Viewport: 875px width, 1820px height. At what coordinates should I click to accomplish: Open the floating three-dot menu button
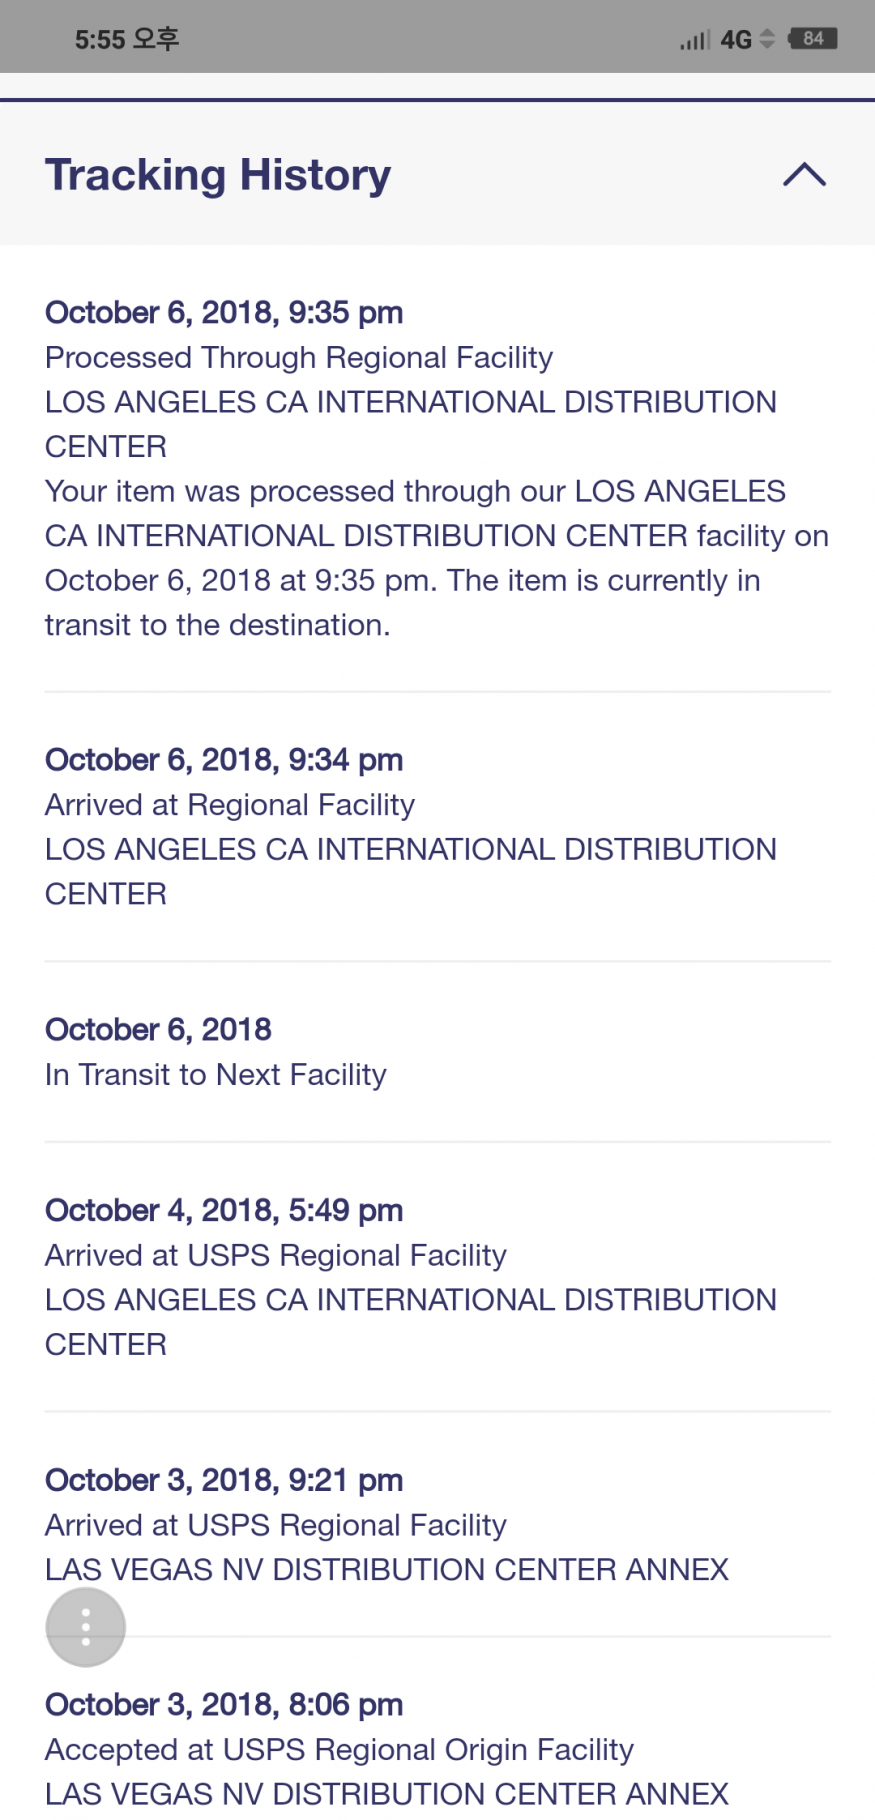pyautogui.click(x=86, y=1627)
